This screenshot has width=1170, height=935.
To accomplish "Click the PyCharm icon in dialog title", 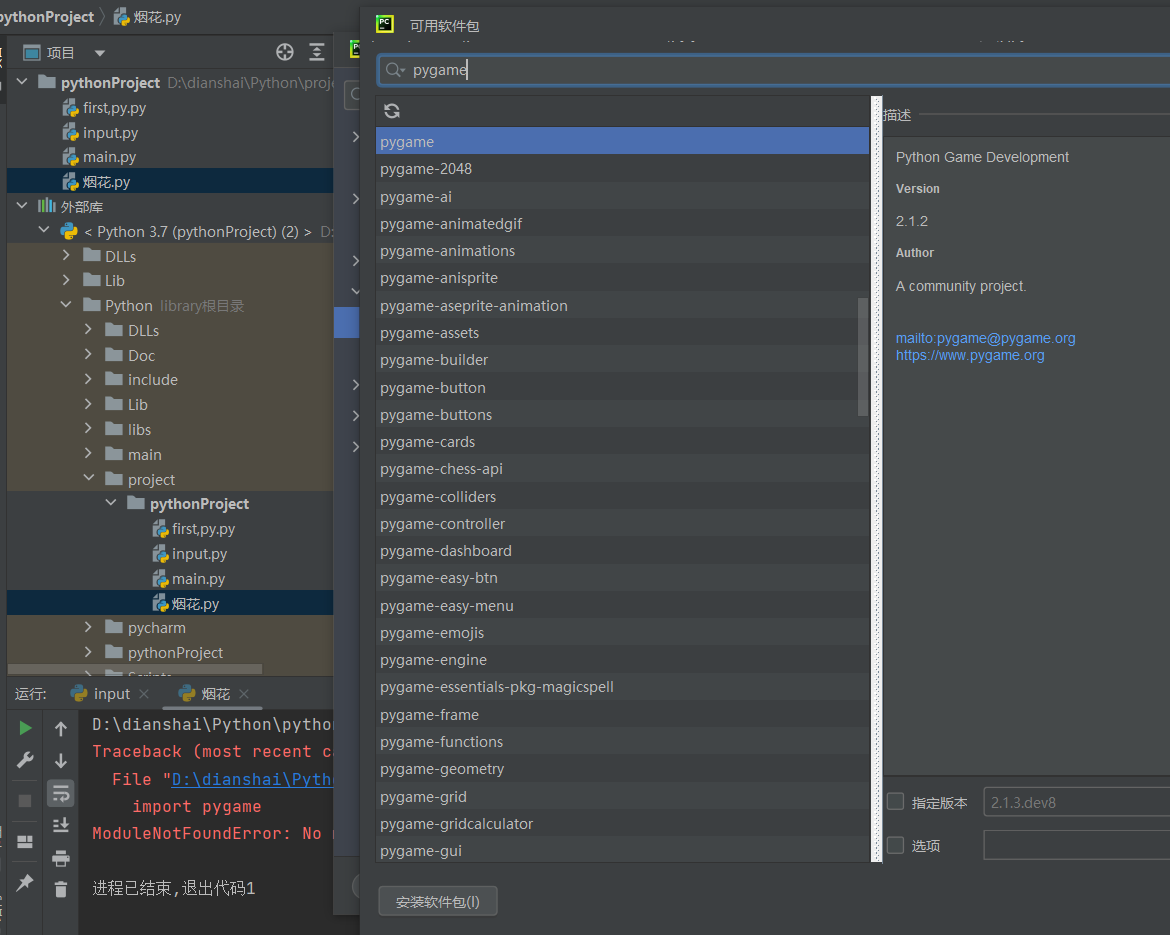I will (x=385, y=25).
